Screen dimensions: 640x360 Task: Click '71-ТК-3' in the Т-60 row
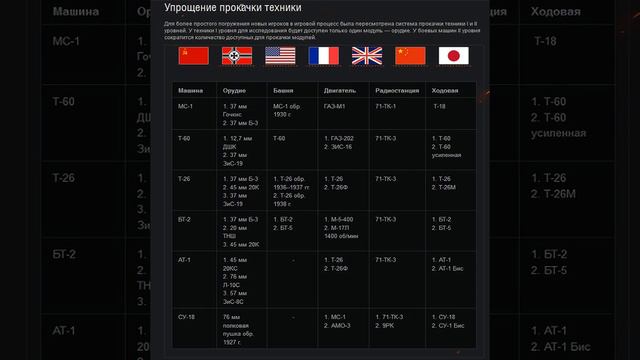pyautogui.click(x=386, y=138)
